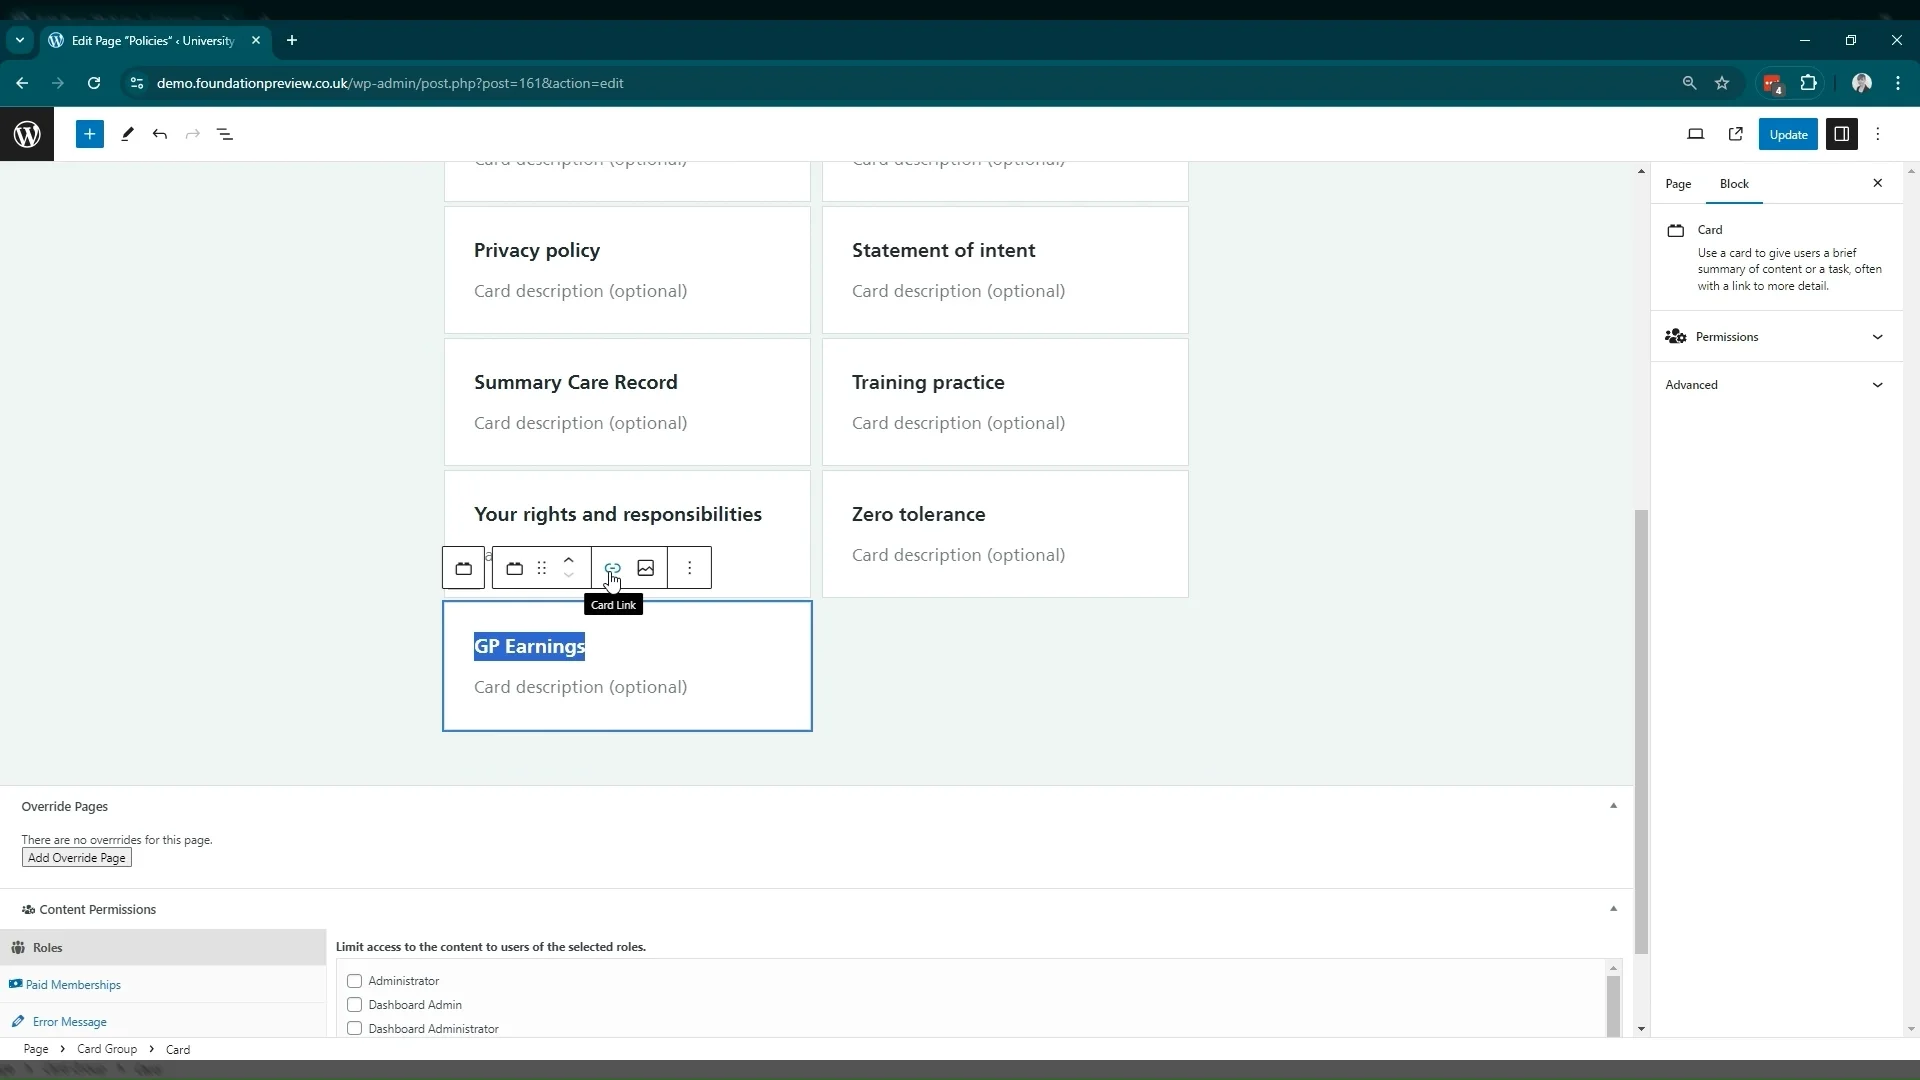Bookmark this page with the star icon

(x=1722, y=83)
